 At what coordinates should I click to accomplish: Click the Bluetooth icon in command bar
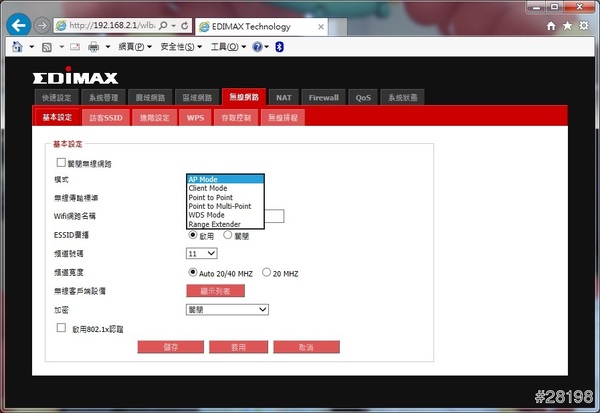[279, 47]
